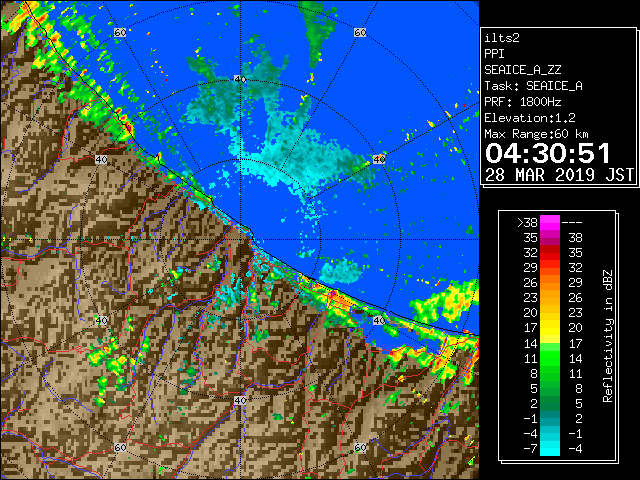The height and width of the screenshot is (480, 640).
Task: Pick the yellow 17–20 dBZ legend band
Action: [x=550, y=328]
